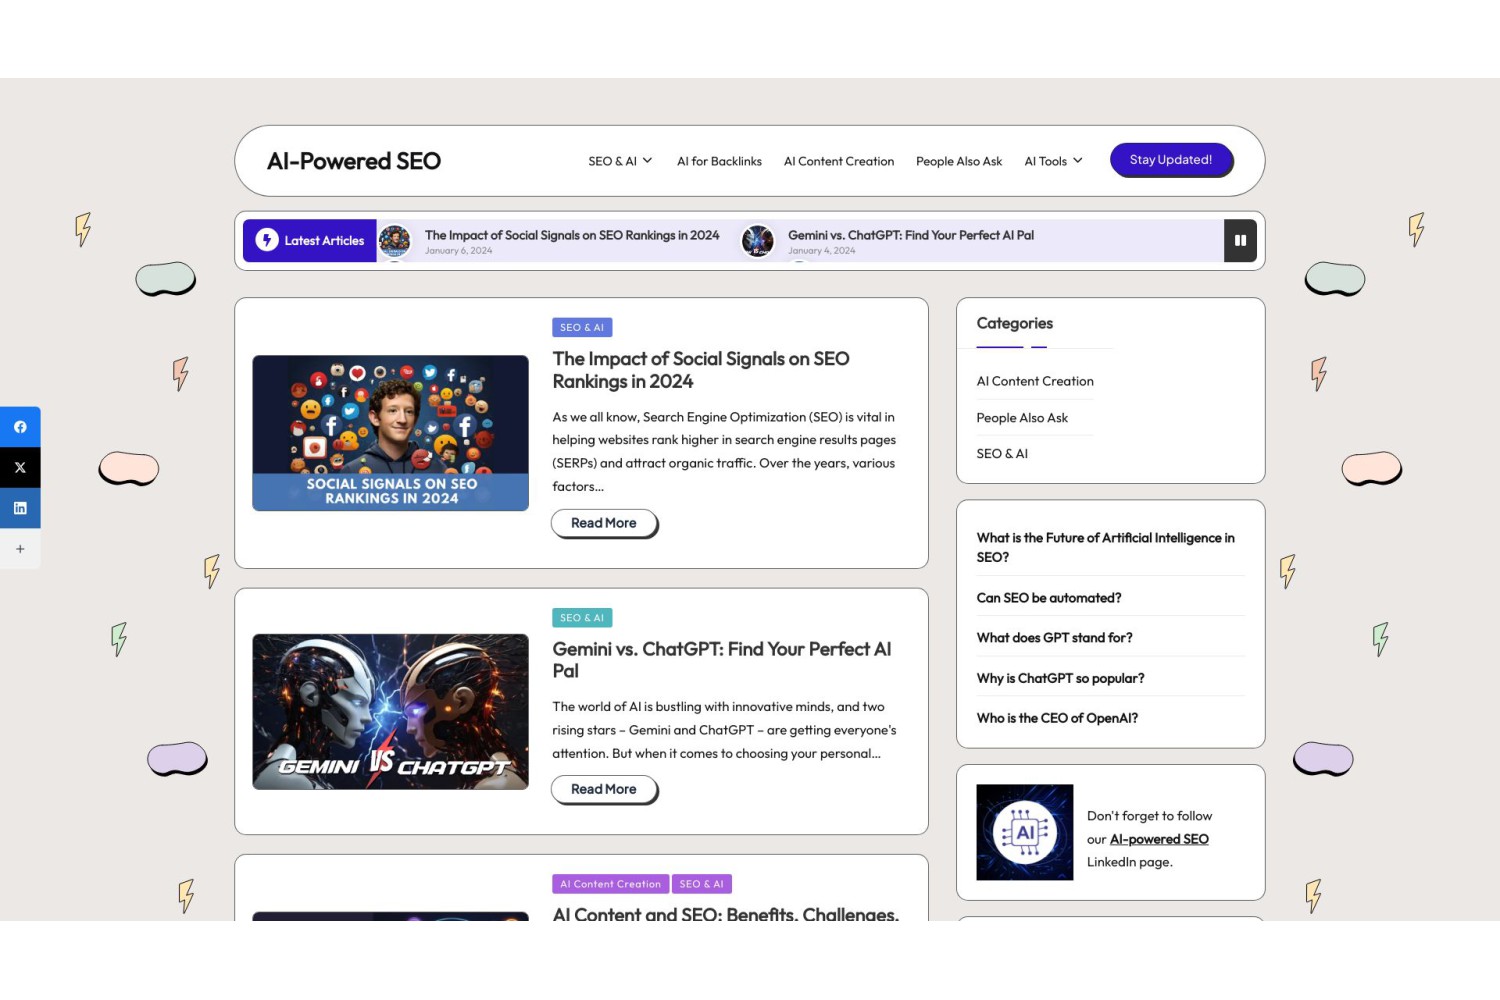This screenshot has width=1500, height=1000.
Task: Click SEO & AI tag beside AI Content Creation tag
Action: click(x=702, y=884)
